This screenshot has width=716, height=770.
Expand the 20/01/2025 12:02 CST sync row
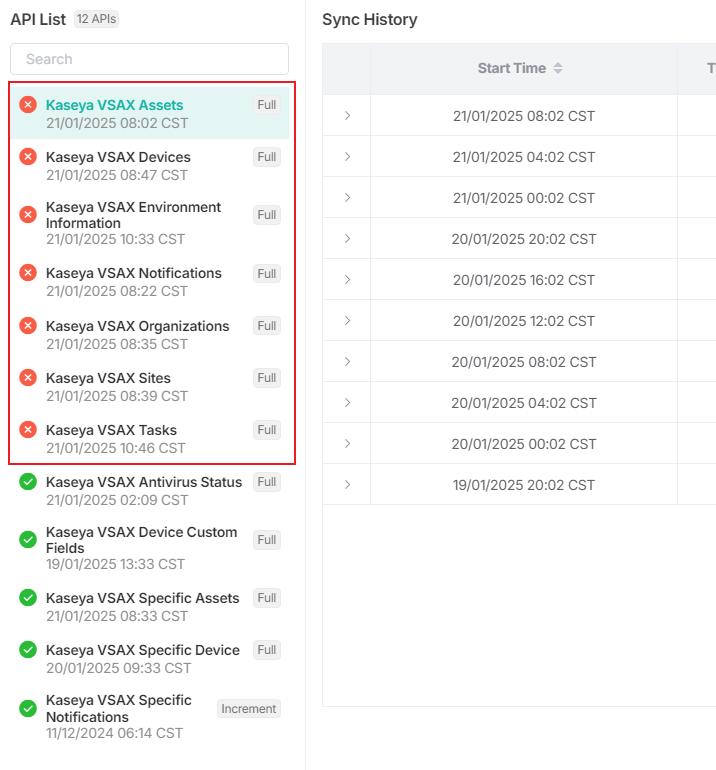(x=347, y=321)
